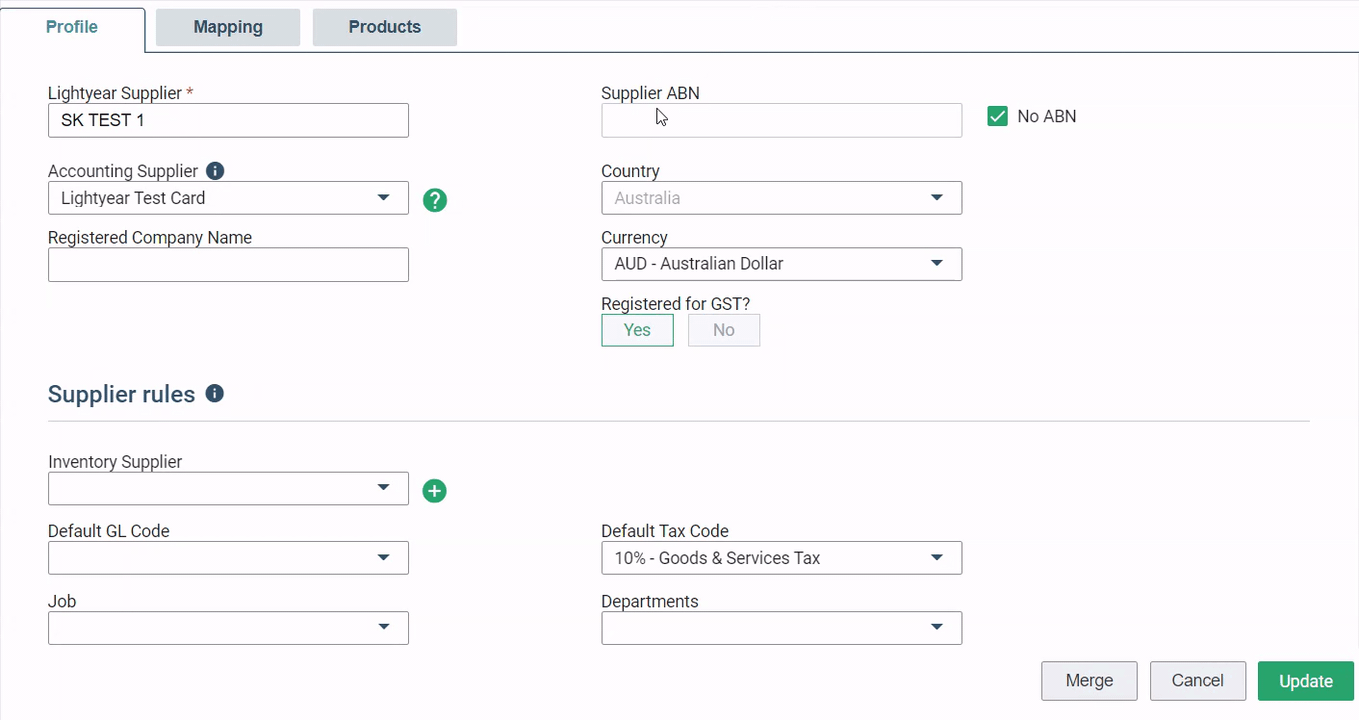The height and width of the screenshot is (720, 1359).
Task: Click the green question mark help icon
Action: pyautogui.click(x=435, y=200)
